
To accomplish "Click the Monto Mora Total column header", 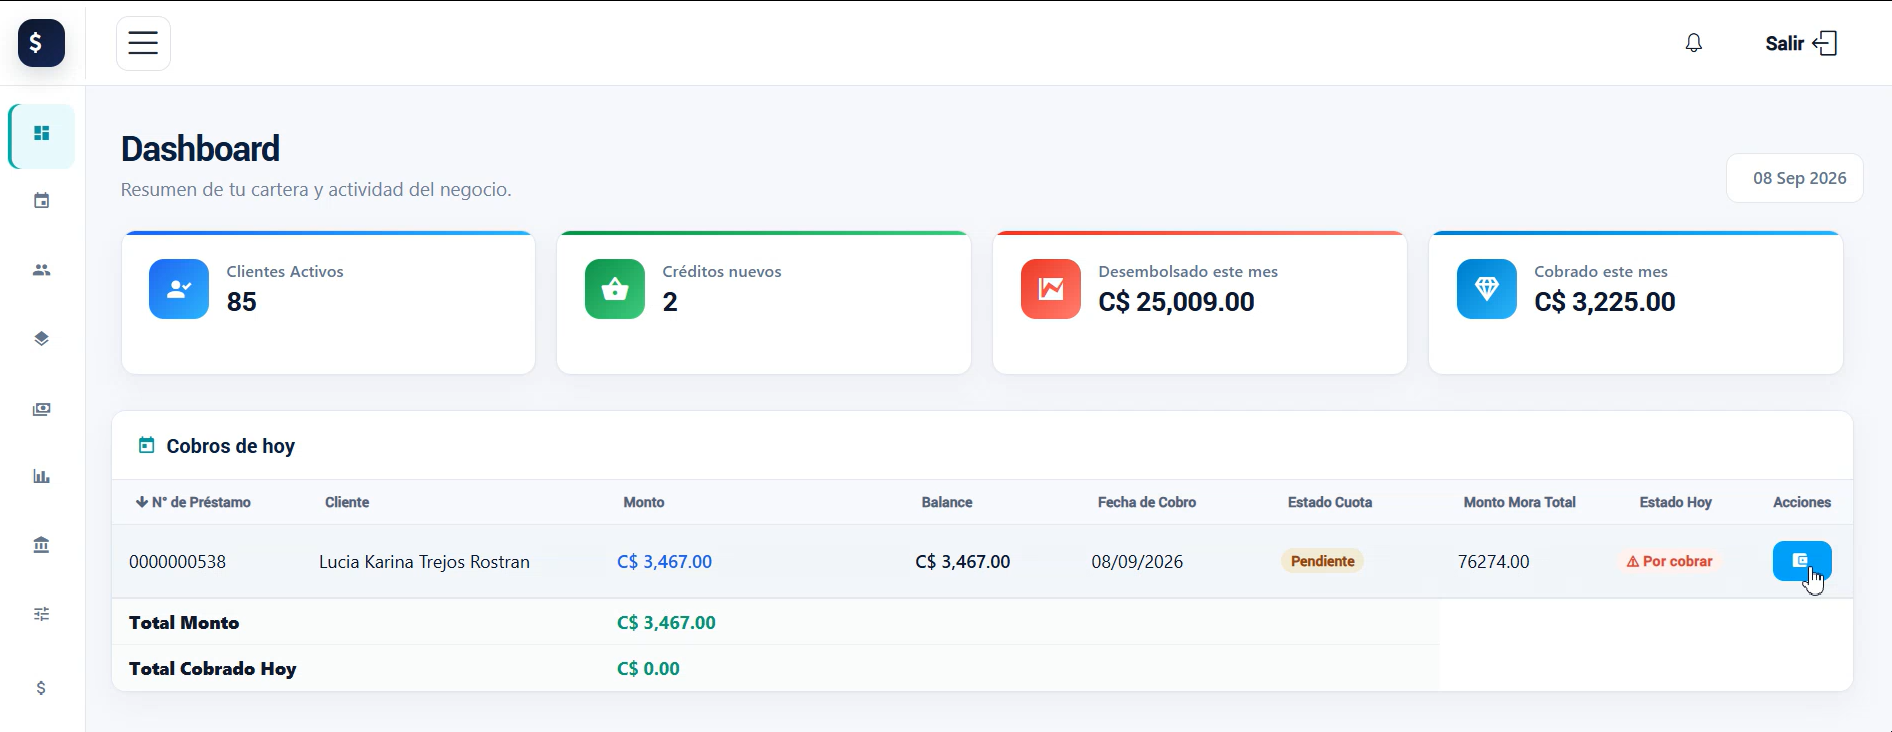I will click(x=1520, y=502).
